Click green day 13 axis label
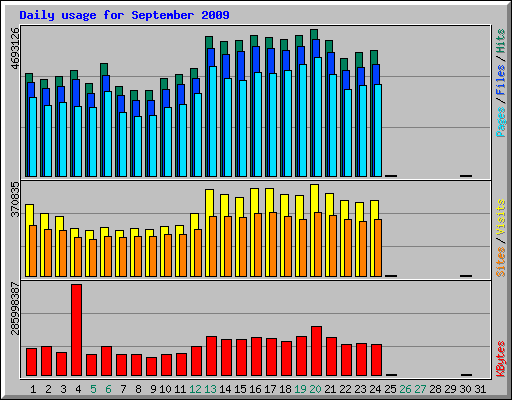 (x=210, y=389)
